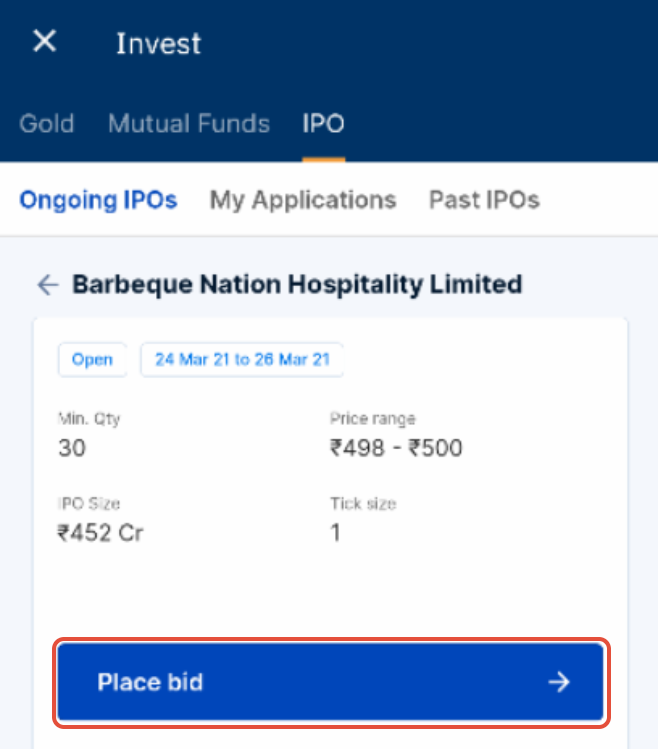Click the 24 Mar 21 to 26 Mar 21 date badge
The height and width of the screenshot is (749, 658).
pyautogui.click(x=242, y=360)
